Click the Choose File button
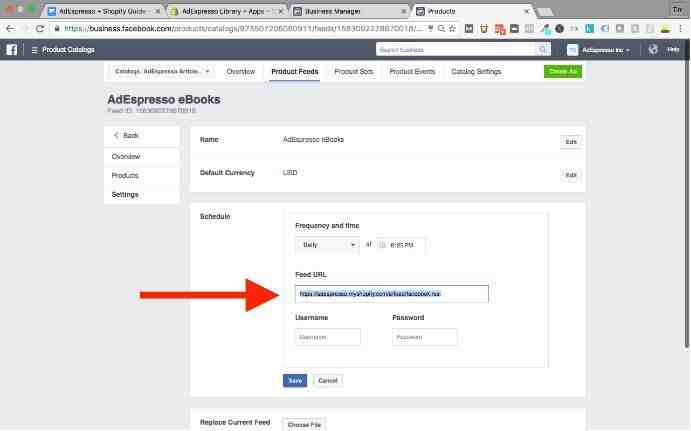 (x=304, y=424)
